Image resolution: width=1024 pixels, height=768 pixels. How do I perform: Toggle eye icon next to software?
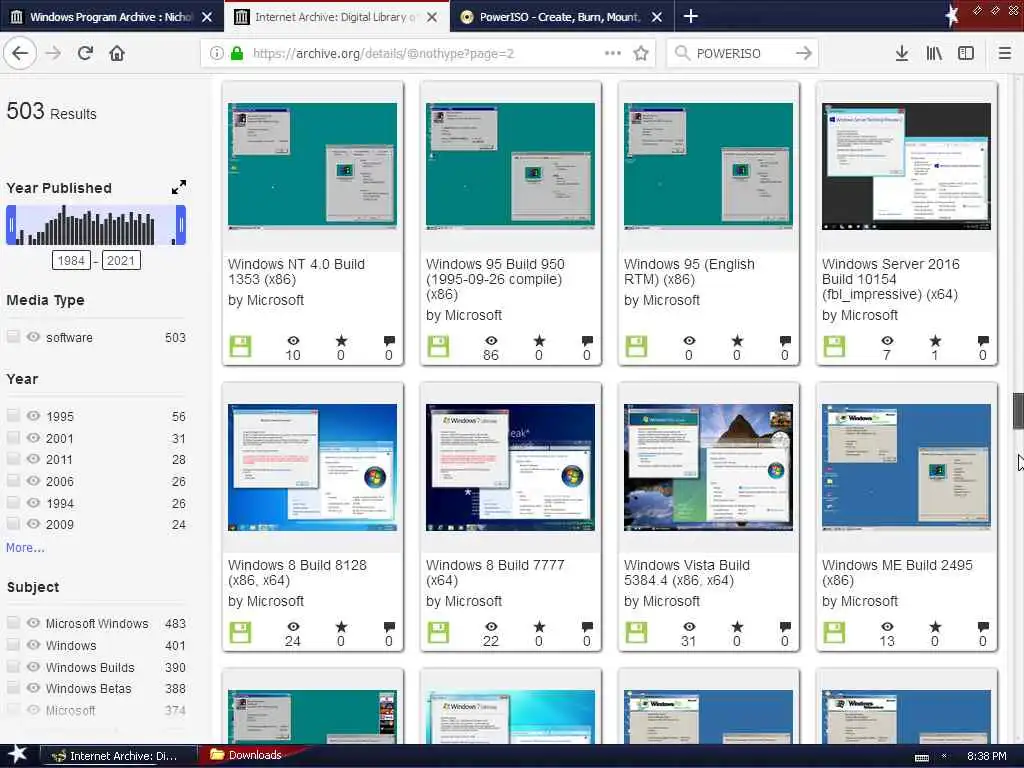click(33, 337)
